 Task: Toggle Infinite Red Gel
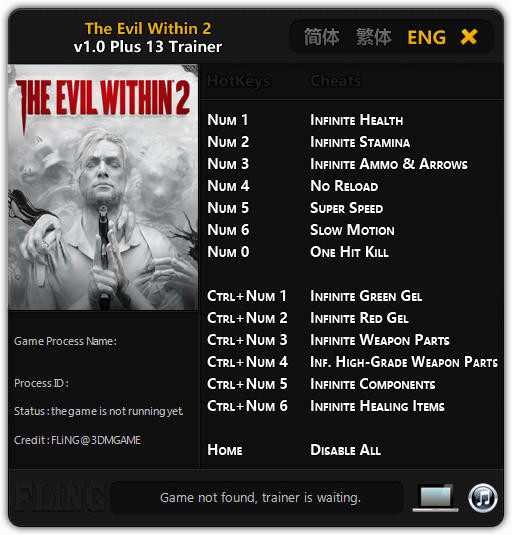pyautogui.click(x=359, y=318)
